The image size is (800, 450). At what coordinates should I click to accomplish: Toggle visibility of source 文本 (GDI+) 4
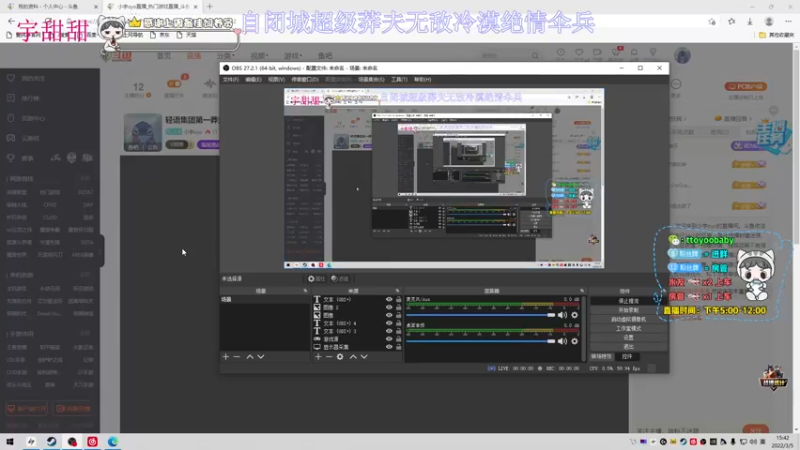tap(389, 323)
